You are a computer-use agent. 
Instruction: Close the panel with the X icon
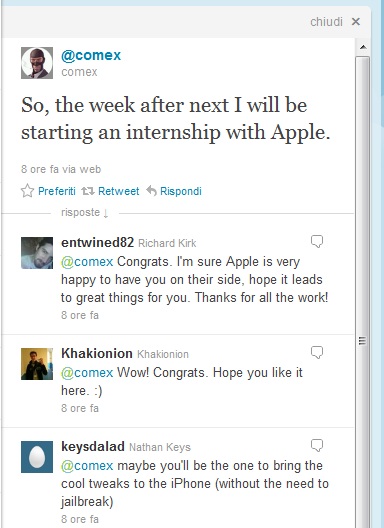(356, 22)
